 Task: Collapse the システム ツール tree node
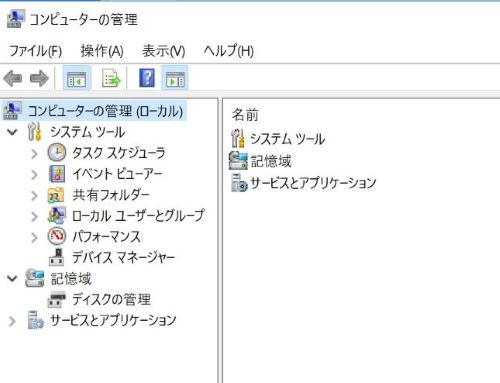(12, 132)
